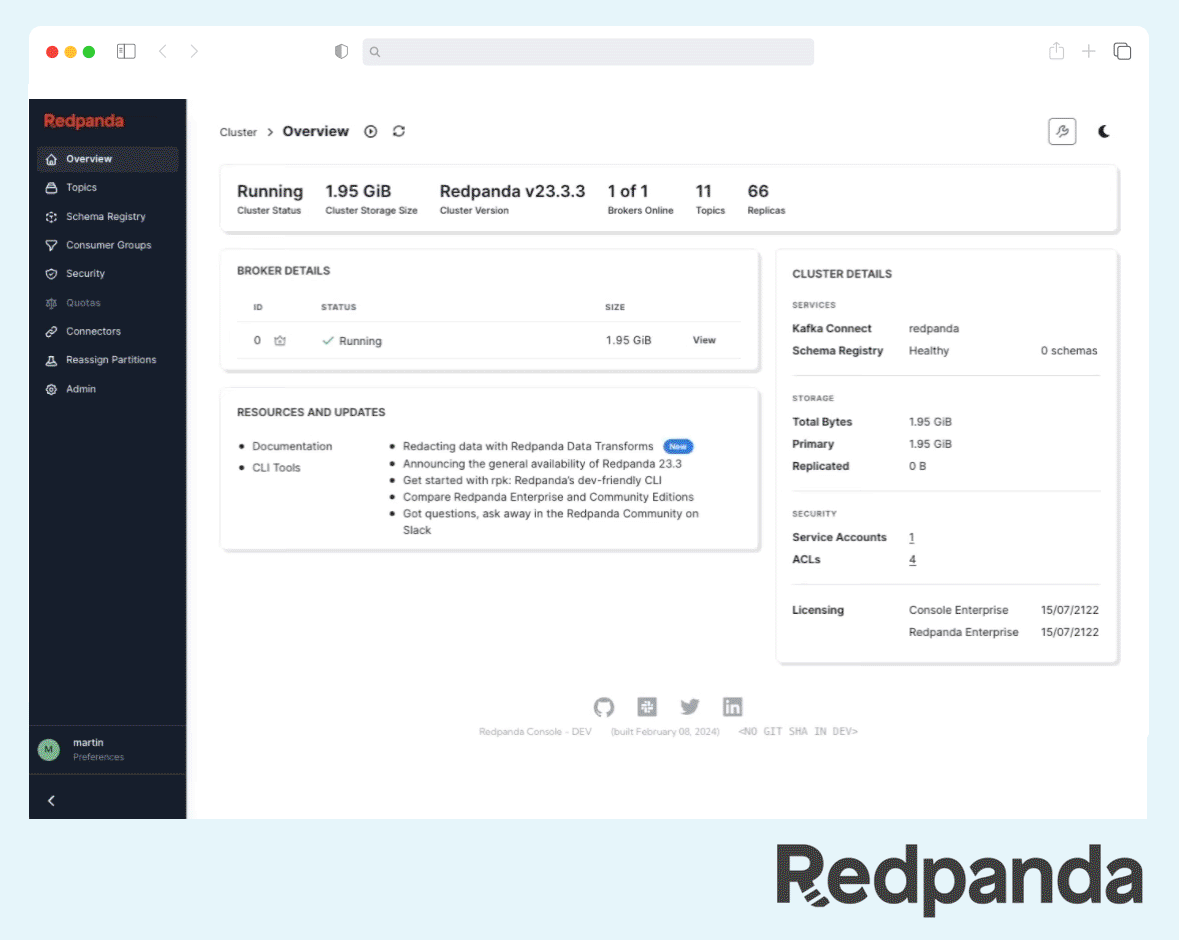Open martin's Preferences user menu
Viewport: 1179px width, 940px height.
coord(97,749)
